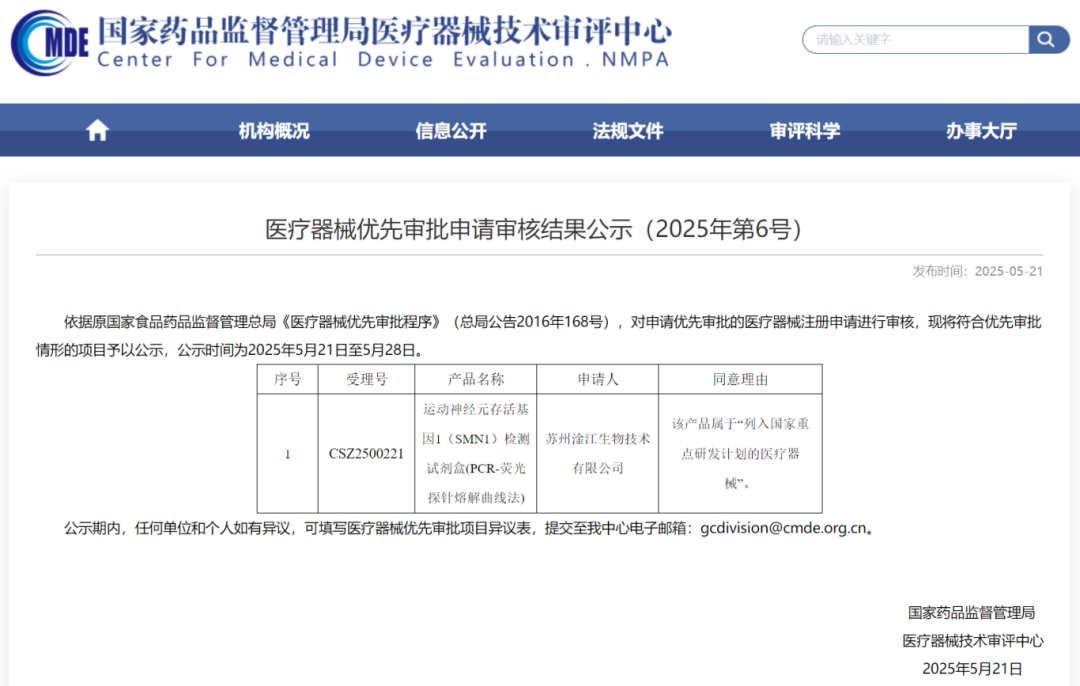Click the site title 国家药品监督管理局医疗器械技术审评中心
This screenshot has width=1080, height=686.
[x=384, y=30]
